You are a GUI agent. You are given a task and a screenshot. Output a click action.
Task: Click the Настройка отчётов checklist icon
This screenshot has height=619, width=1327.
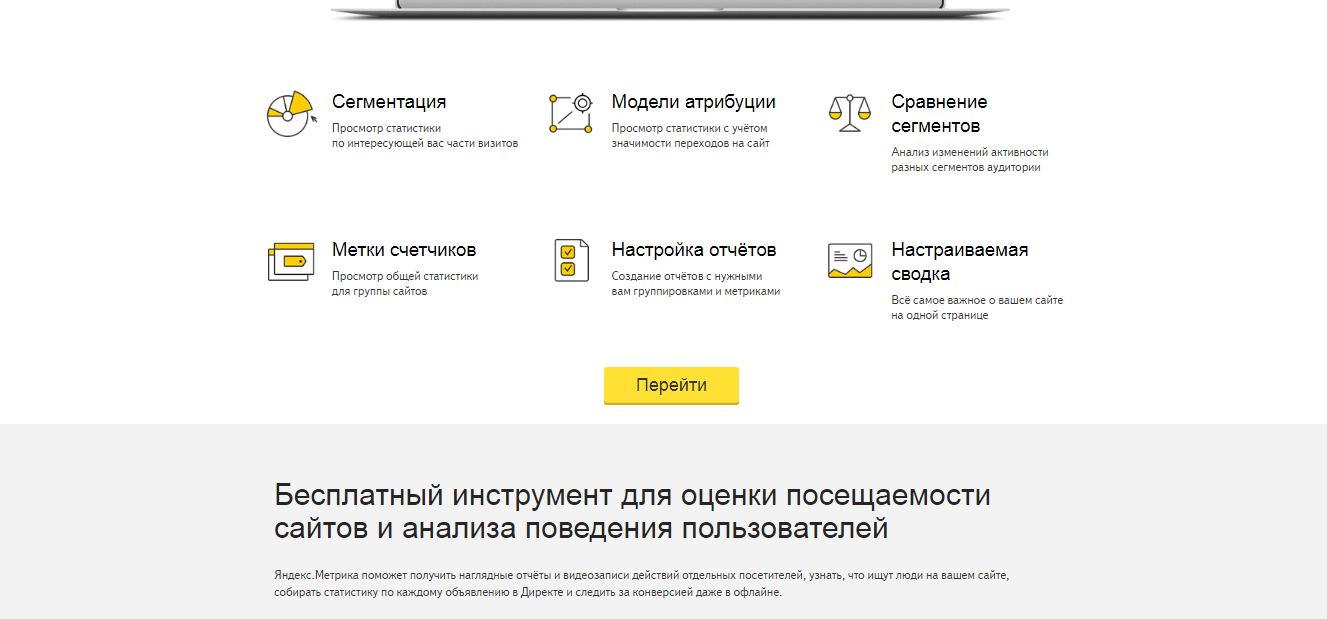coord(571,260)
